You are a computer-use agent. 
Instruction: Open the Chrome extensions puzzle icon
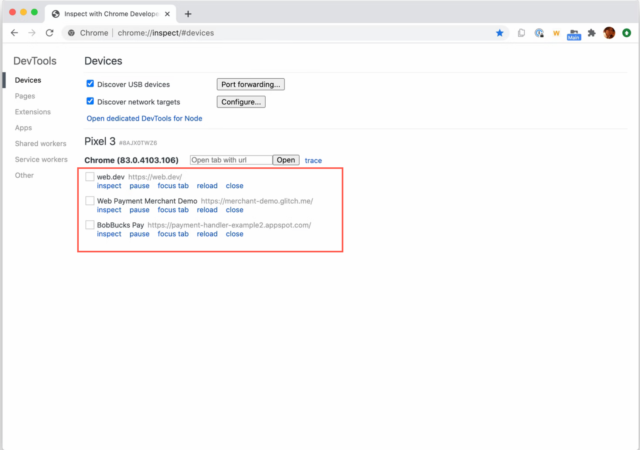592,33
